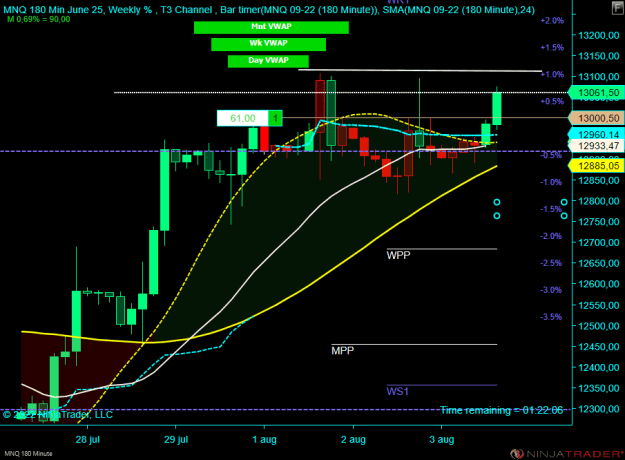Screen dimensions: 625x460
Task: Click the +1.0% weekly percent label
Action: pos(552,75)
